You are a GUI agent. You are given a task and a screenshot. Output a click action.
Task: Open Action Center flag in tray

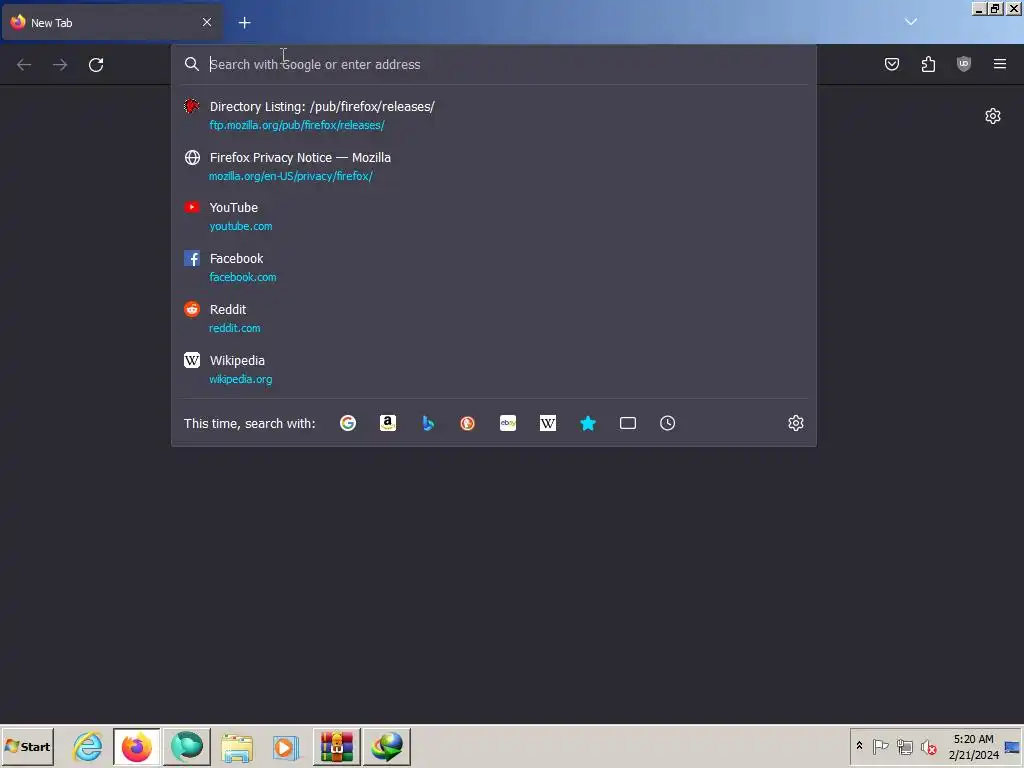(880, 746)
